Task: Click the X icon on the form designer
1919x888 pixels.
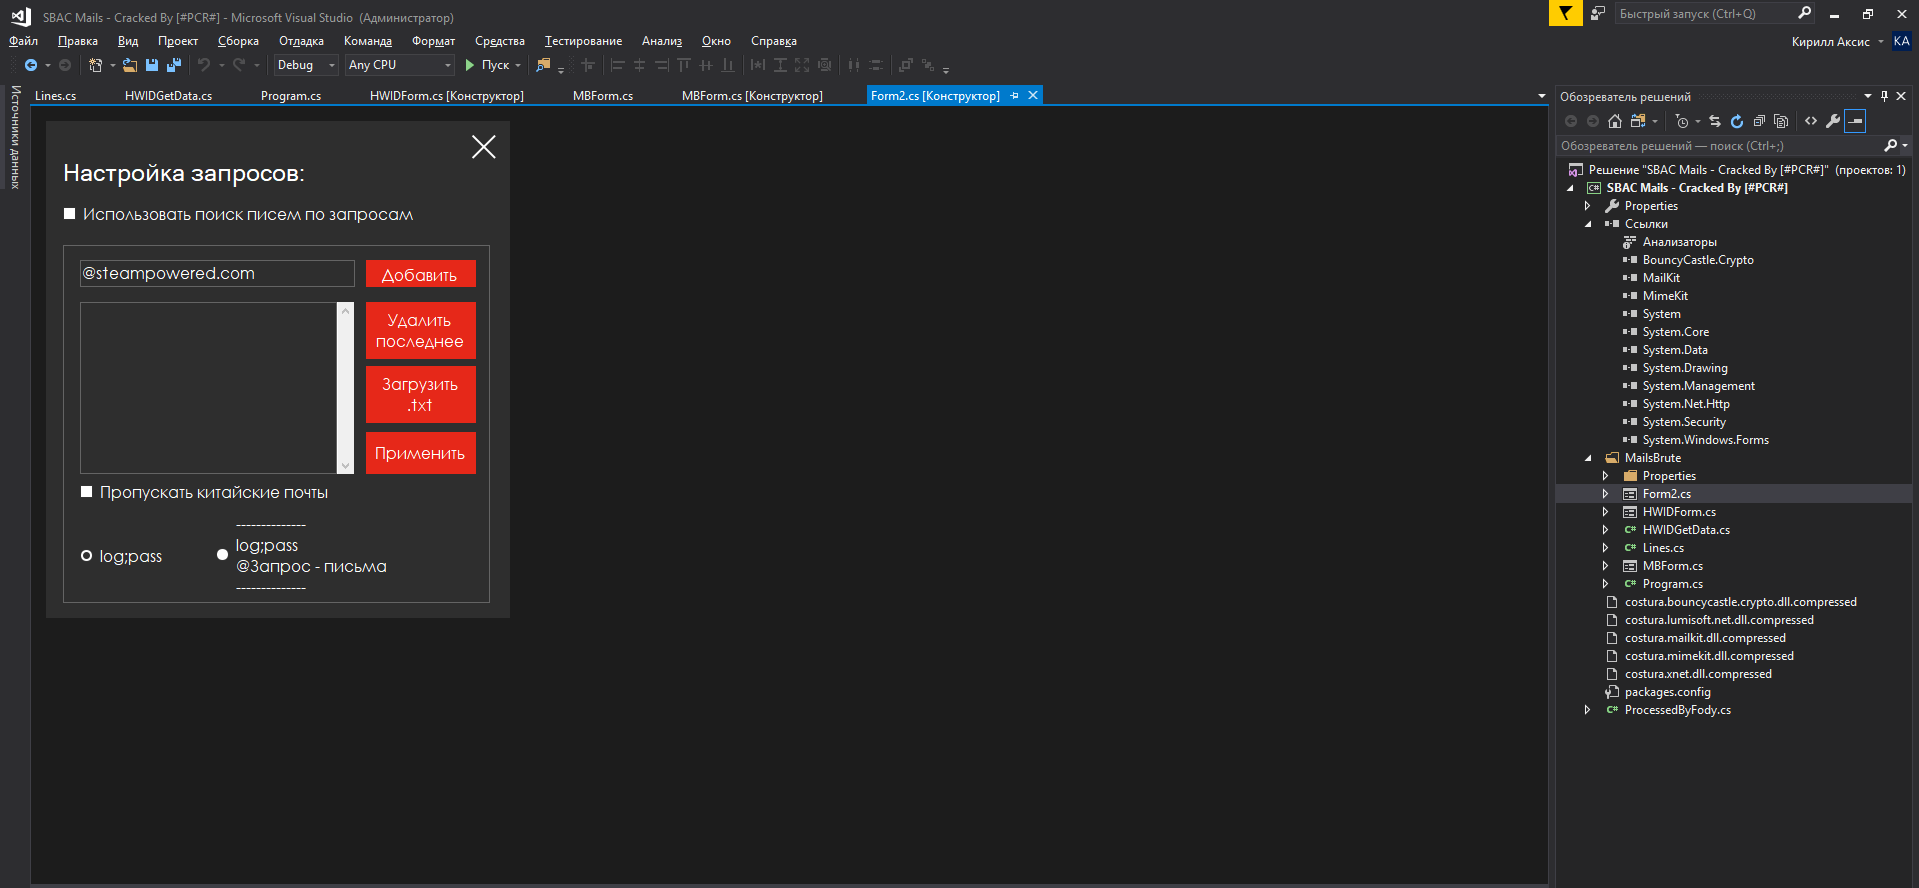Action: pos(484,147)
